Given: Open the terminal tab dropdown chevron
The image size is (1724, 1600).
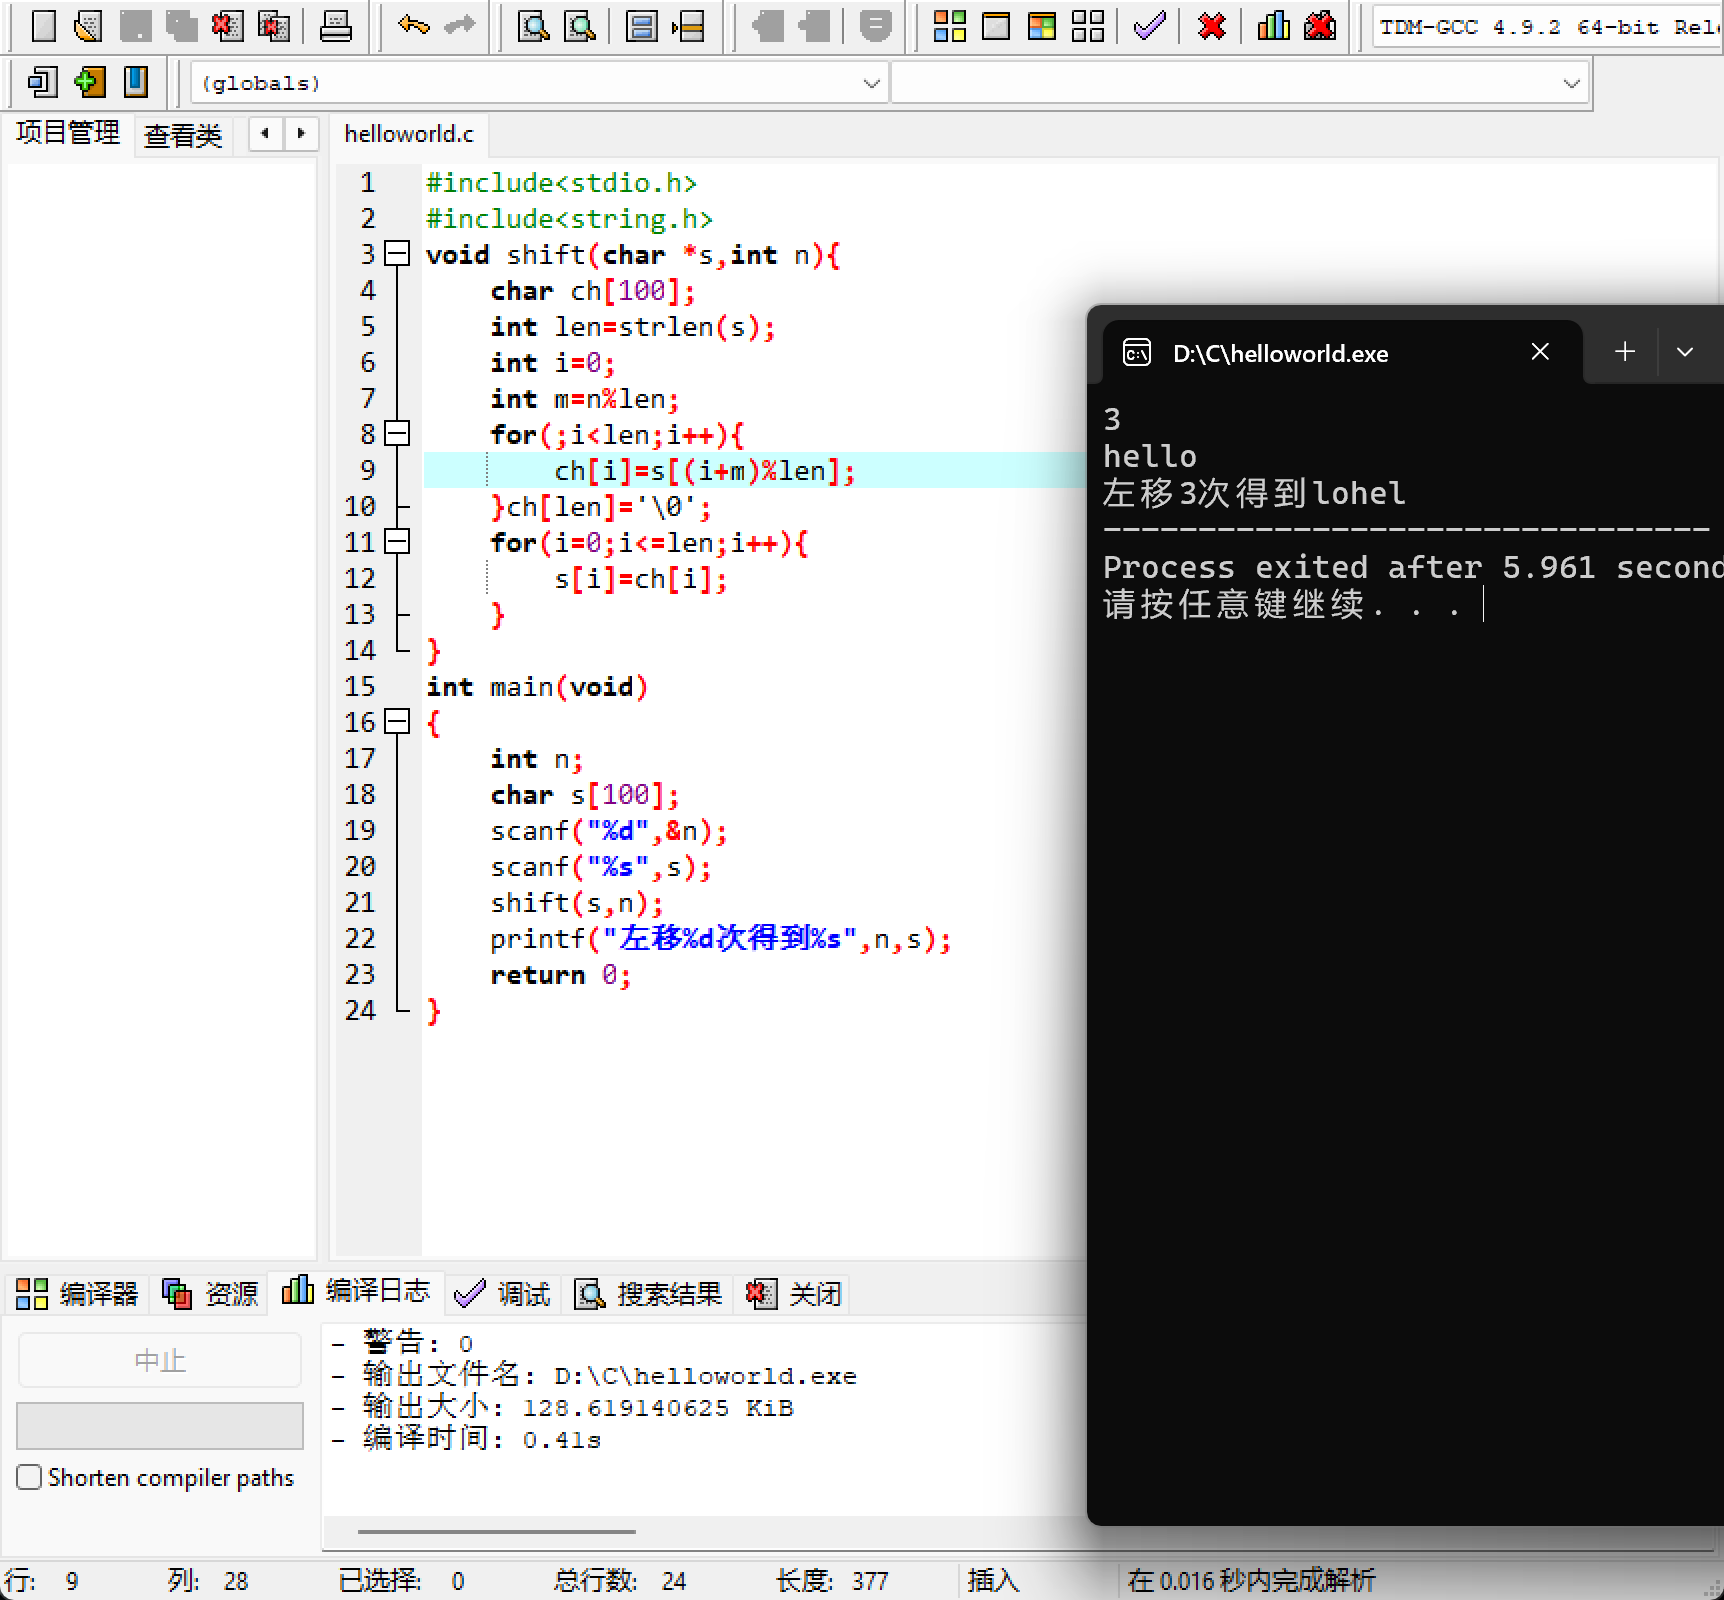Looking at the screenshot, I should tap(1685, 352).
